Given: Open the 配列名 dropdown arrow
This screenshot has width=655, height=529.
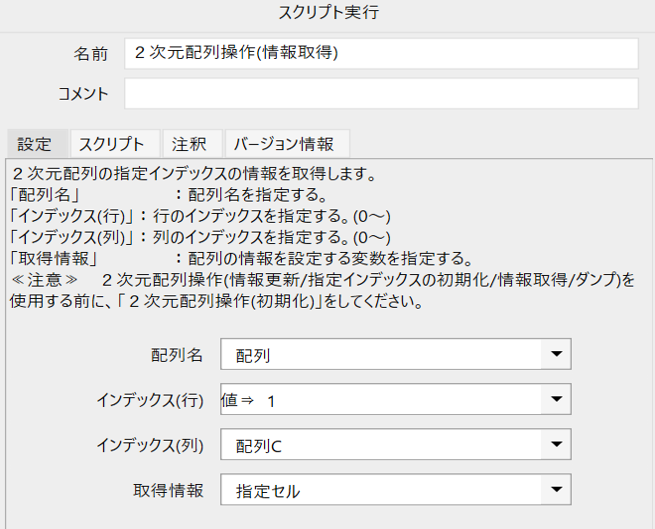Looking at the screenshot, I should point(556,354).
